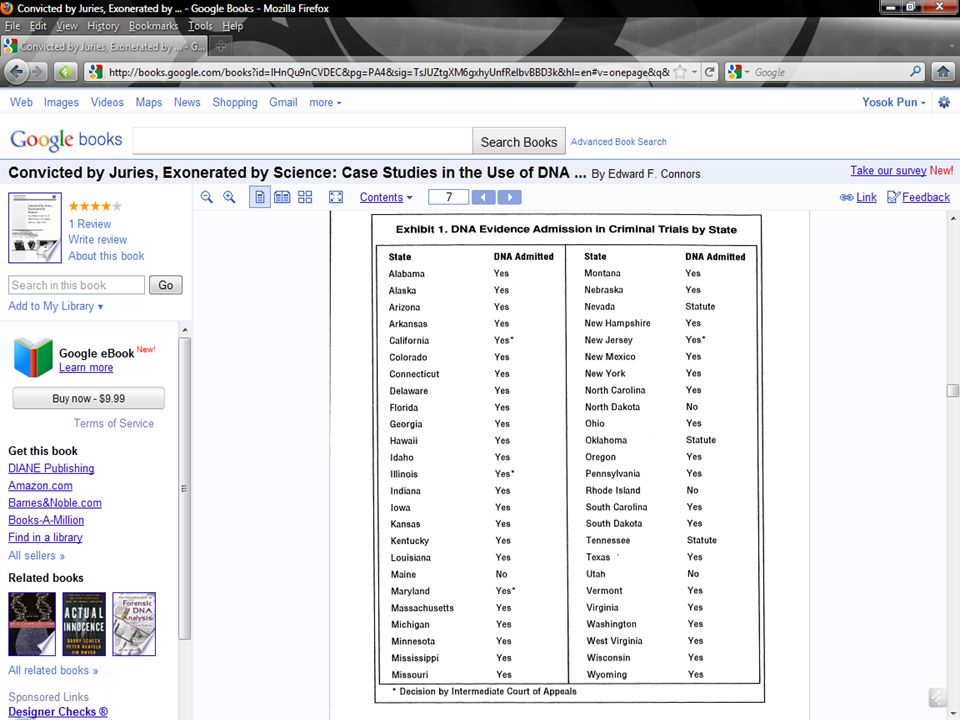Click the main Google Books search field

pos(302,141)
